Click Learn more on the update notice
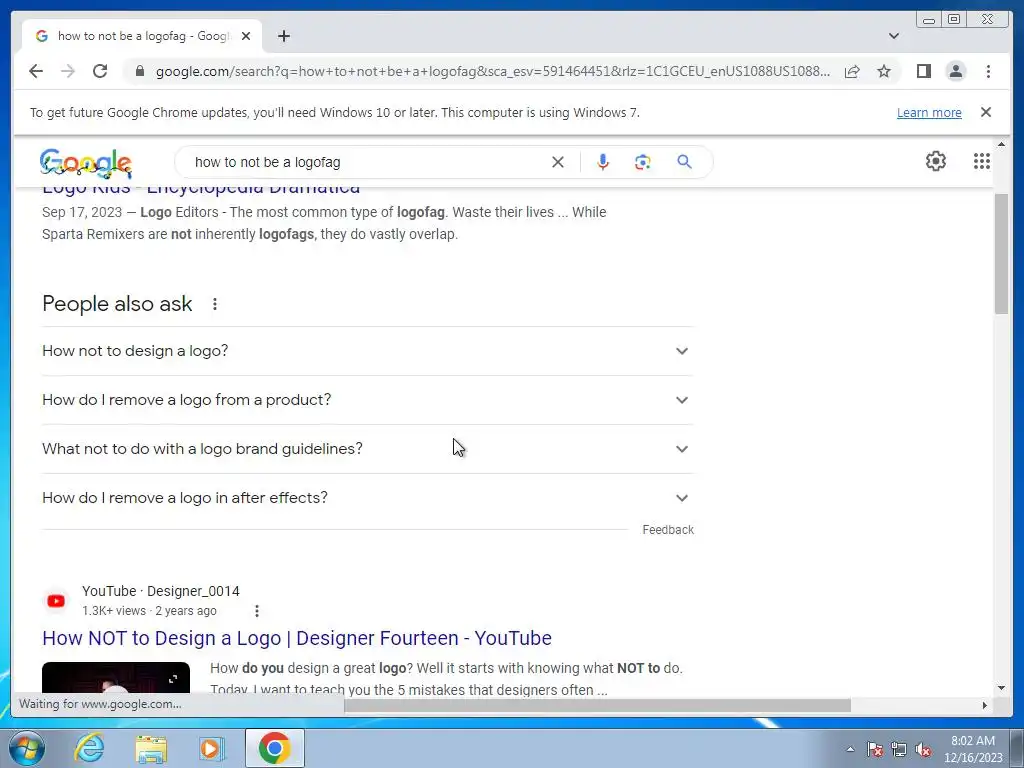The image size is (1024, 768). [x=929, y=112]
